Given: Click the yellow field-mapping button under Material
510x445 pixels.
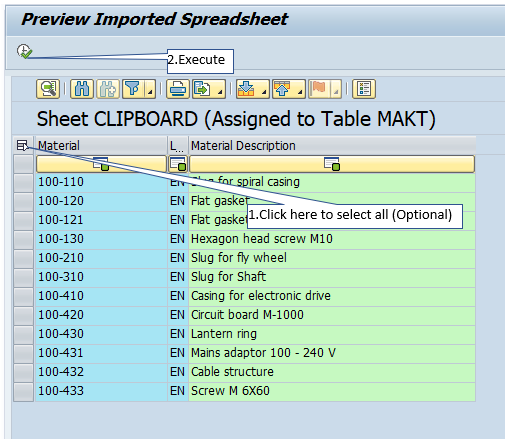Looking at the screenshot, I should tap(101, 164).
